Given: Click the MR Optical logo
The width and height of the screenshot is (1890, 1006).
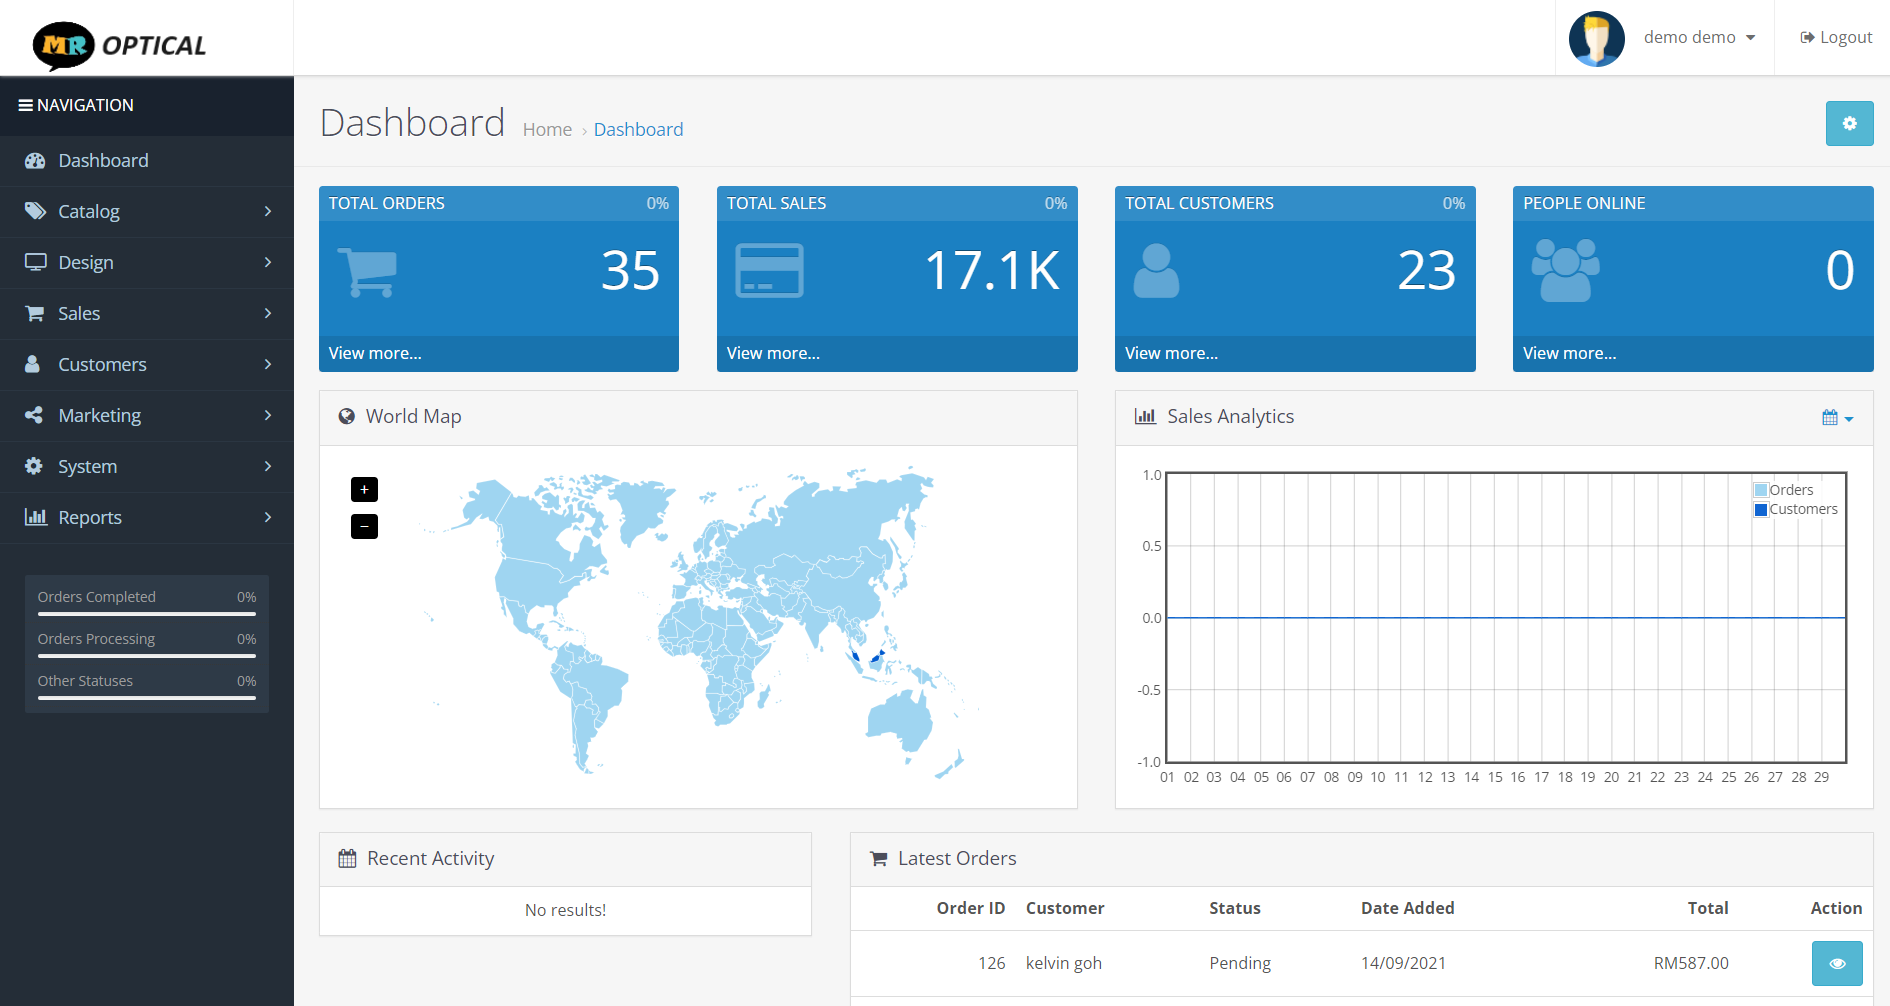Looking at the screenshot, I should (120, 45).
